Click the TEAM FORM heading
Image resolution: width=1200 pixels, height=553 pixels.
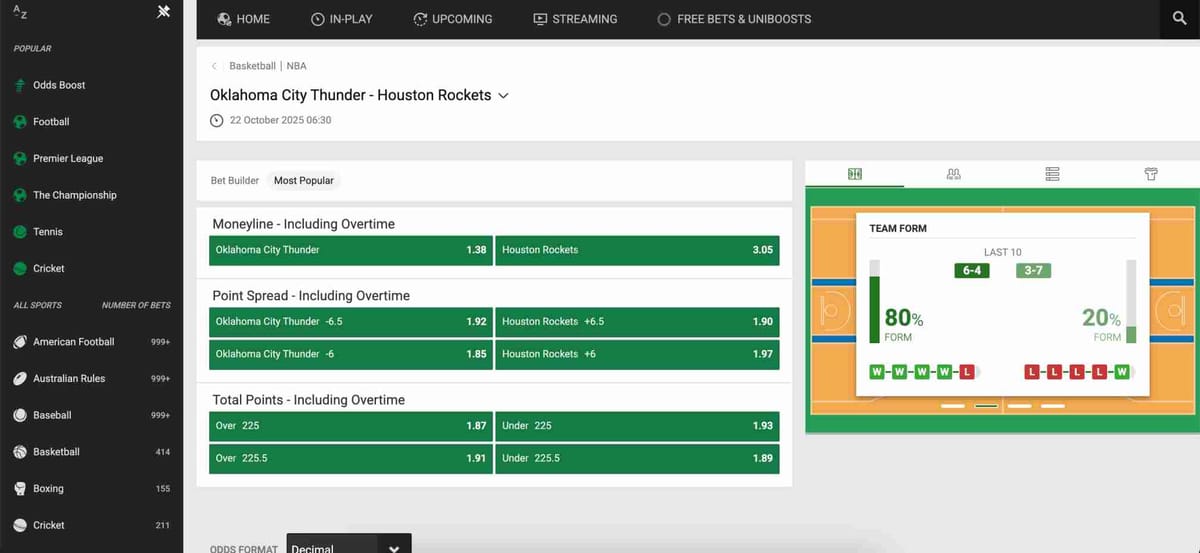pyautogui.click(x=898, y=229)
